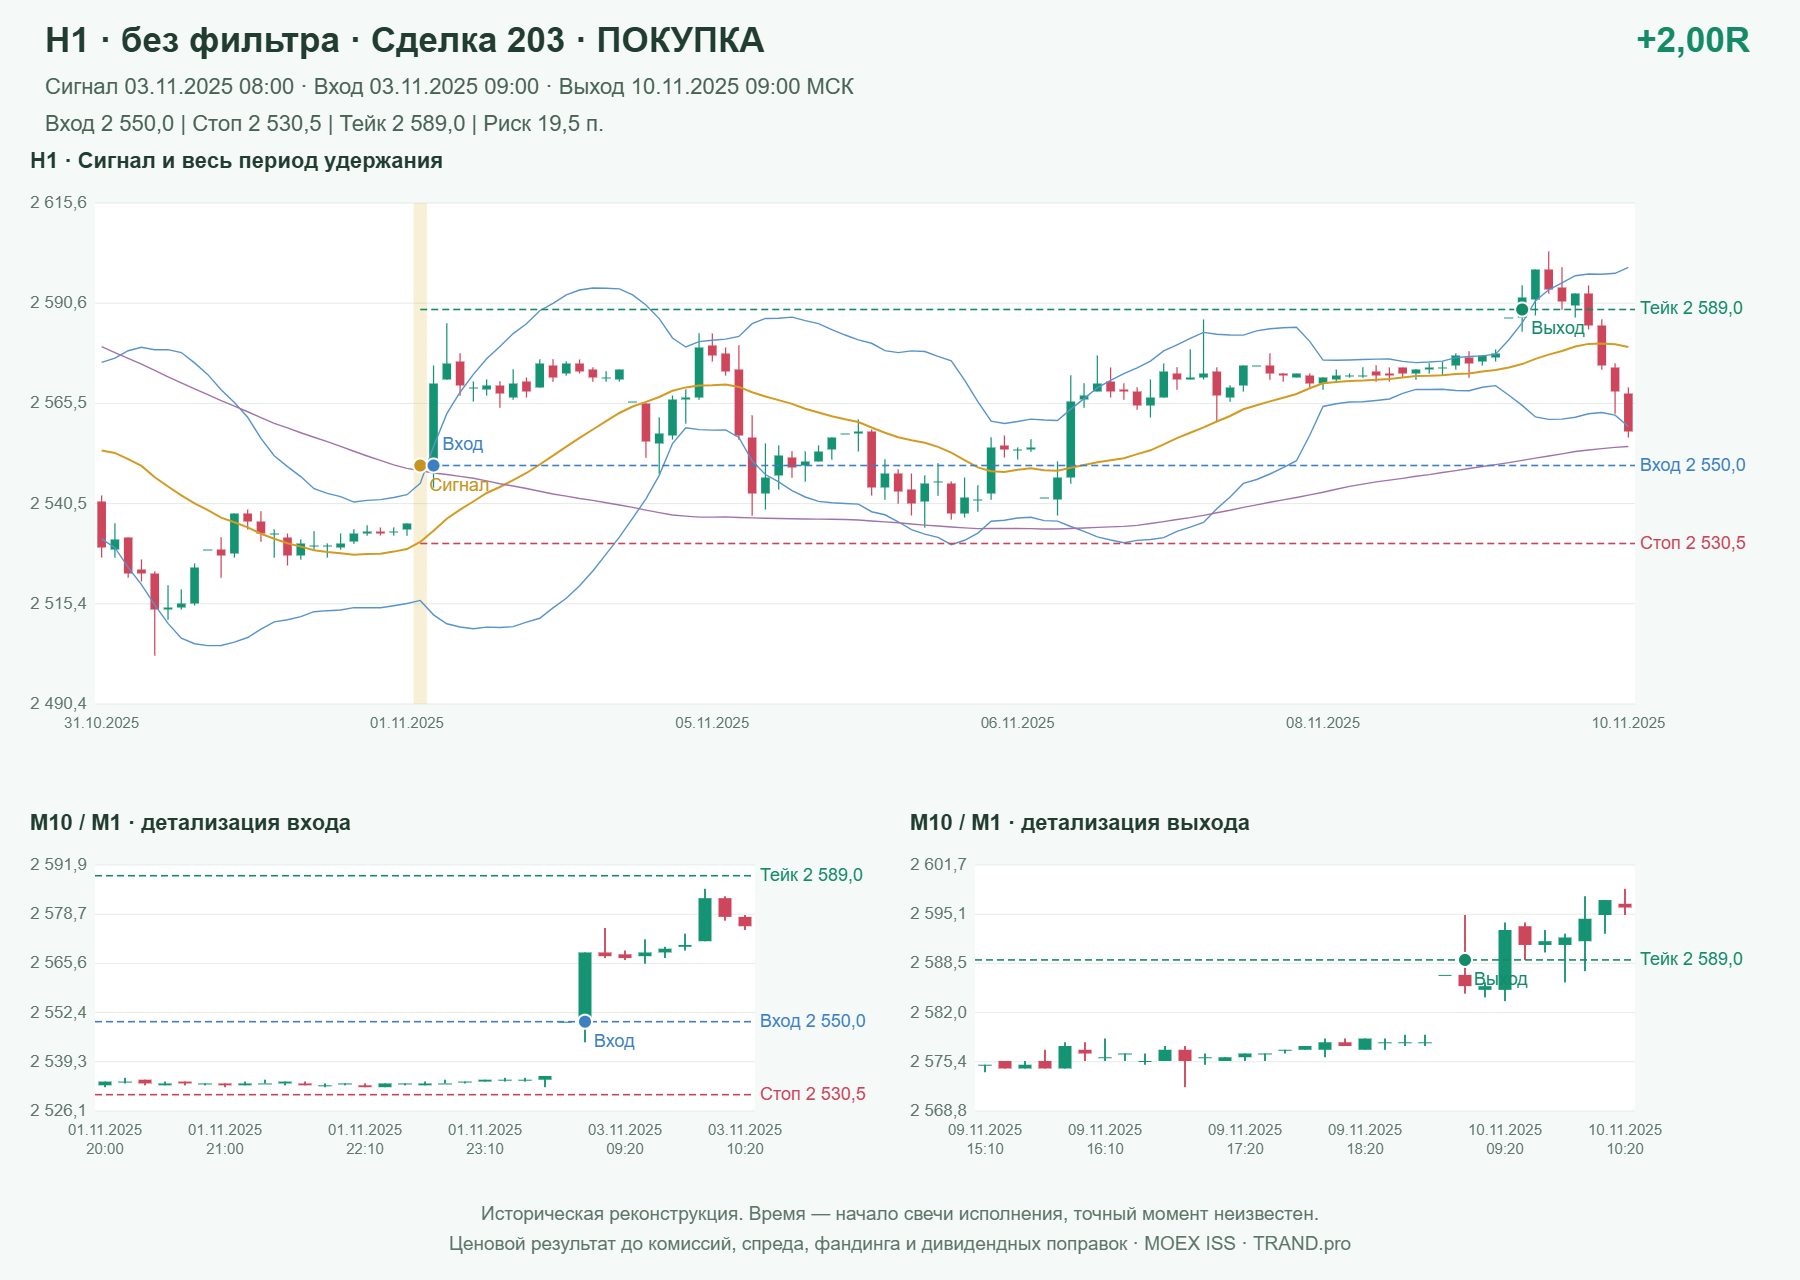Click the 2 591,9 label on entry chart
Viewport: 1800px width, 1280px height.
pos(58,864)
